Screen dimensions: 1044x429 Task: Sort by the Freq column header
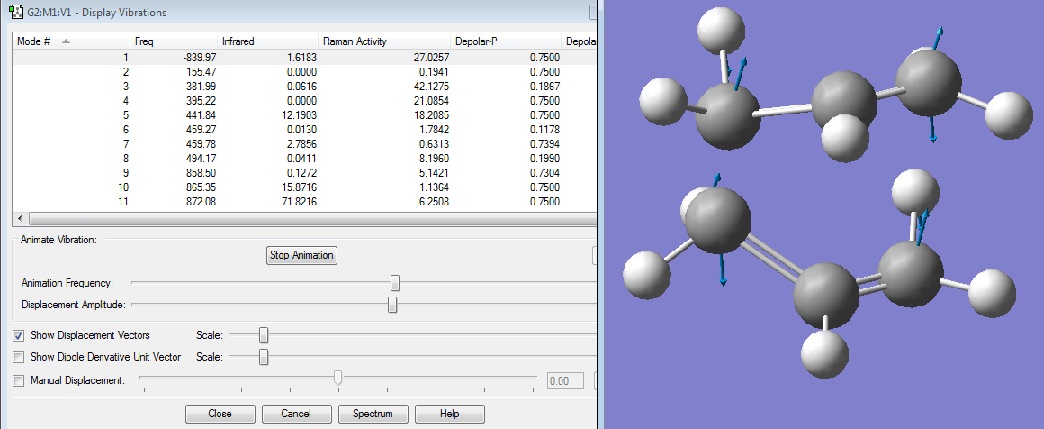pos(147,43)
